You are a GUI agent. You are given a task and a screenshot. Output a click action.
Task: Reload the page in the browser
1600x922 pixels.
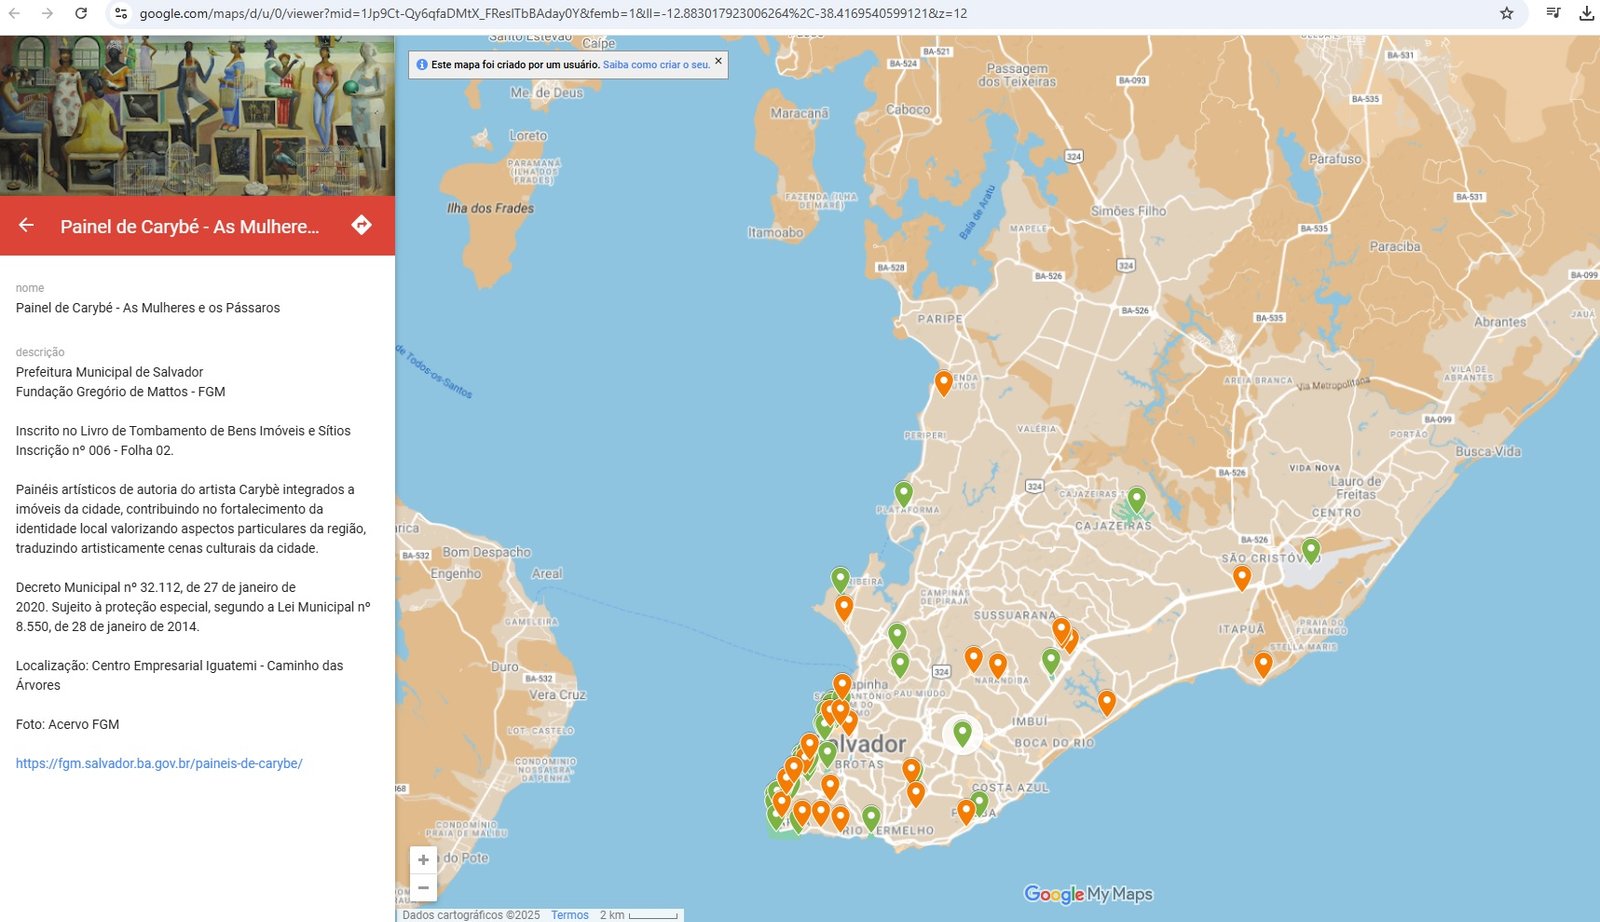(x=81, y=13)
